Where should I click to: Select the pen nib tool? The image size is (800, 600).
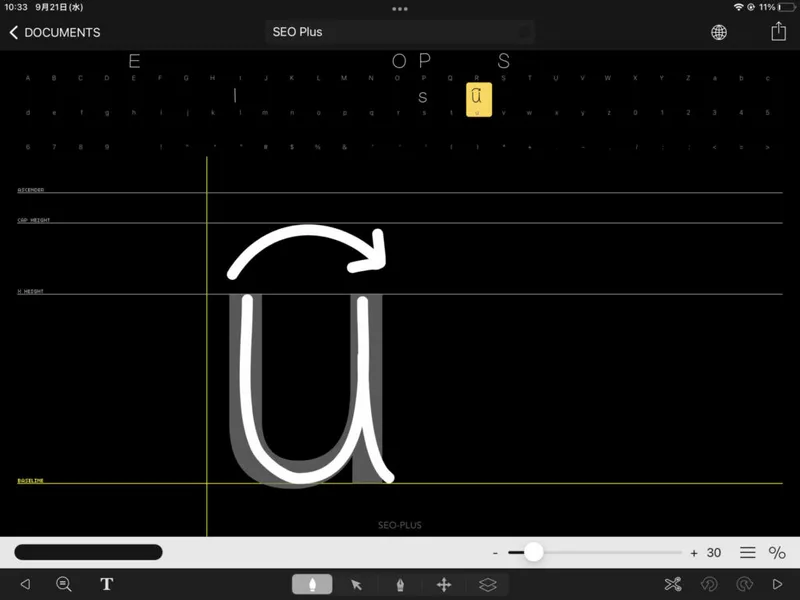pyautogui.click(x=401, y=584)
